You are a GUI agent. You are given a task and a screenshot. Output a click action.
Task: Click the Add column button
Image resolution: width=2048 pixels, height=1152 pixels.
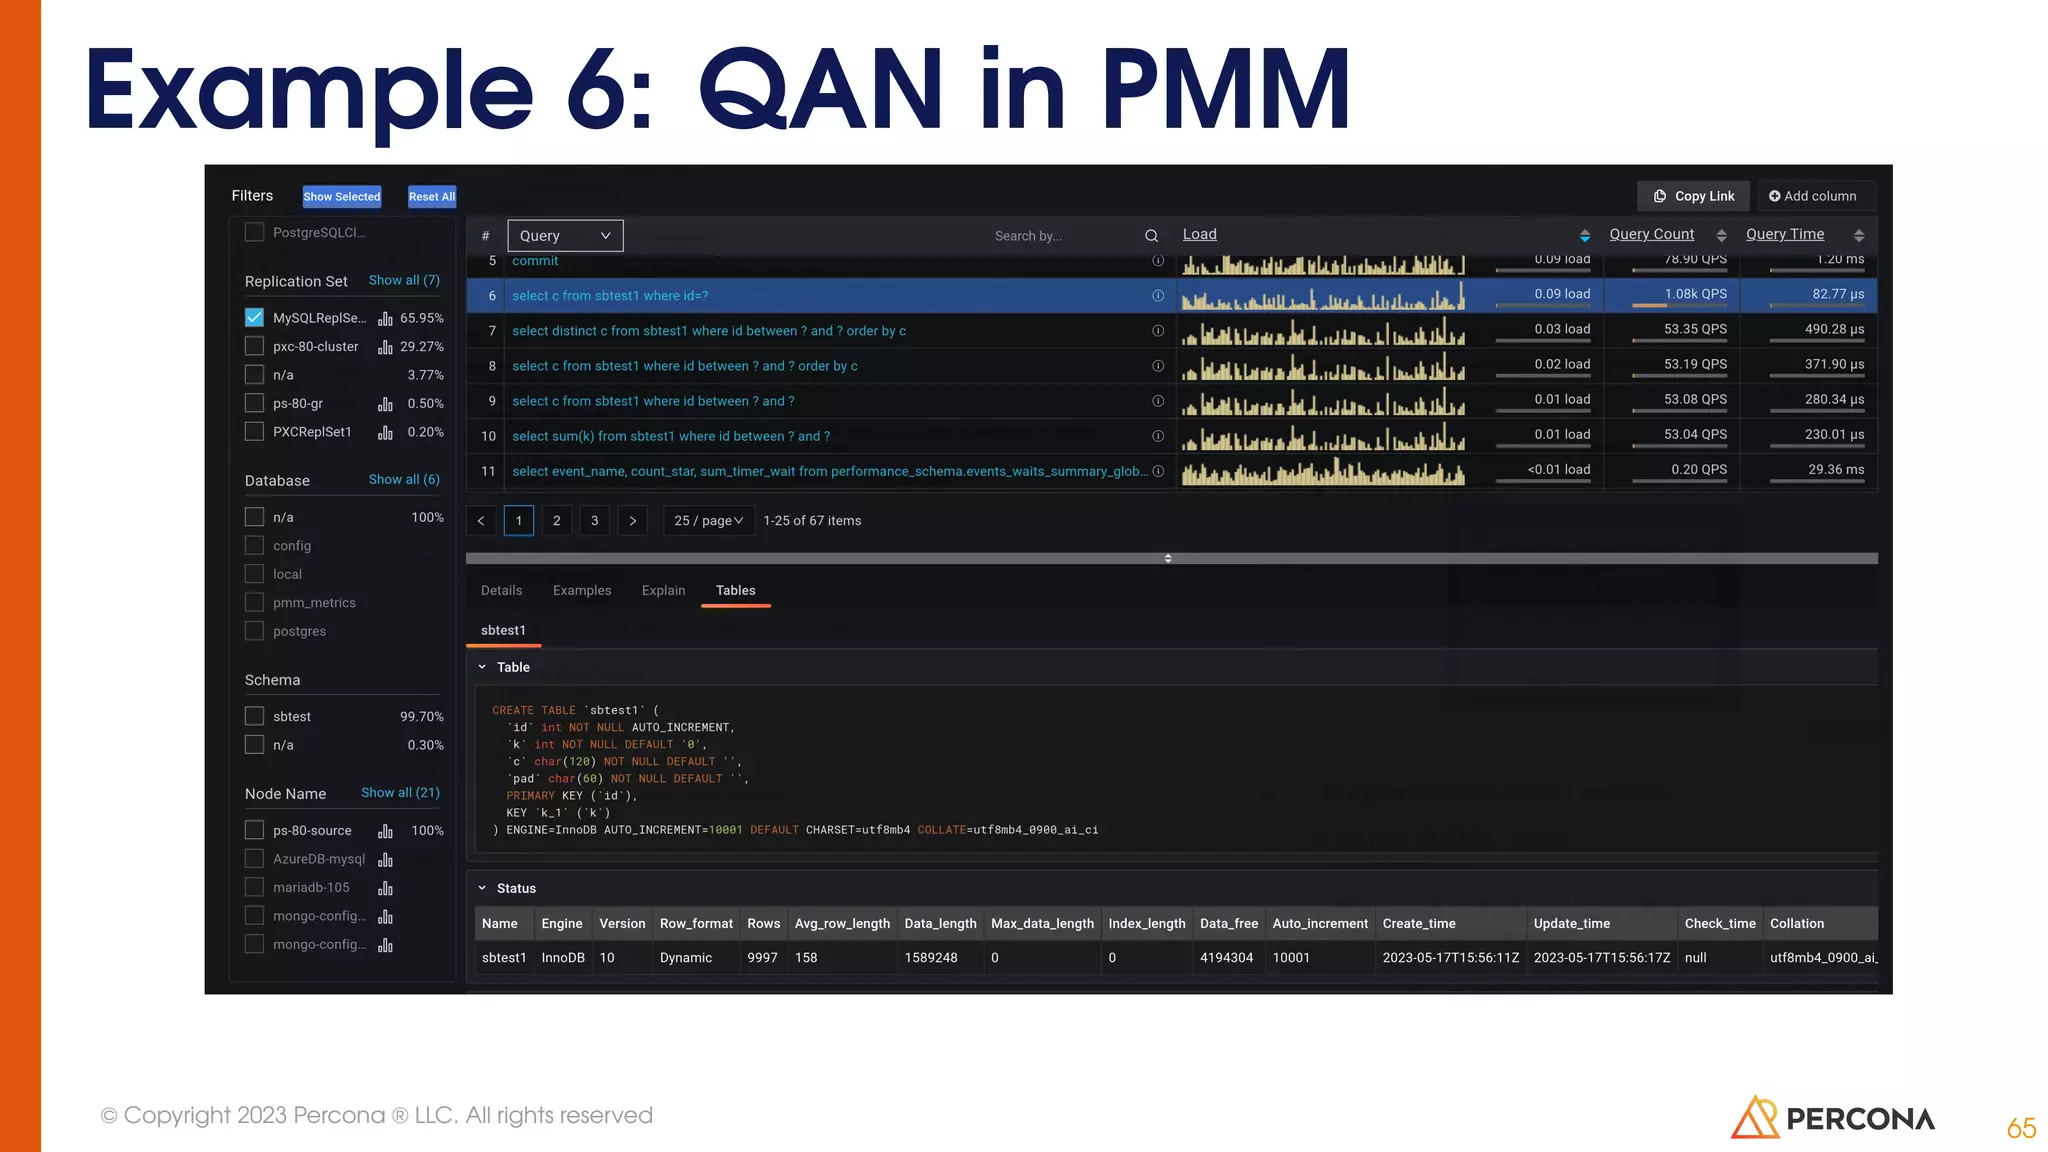click(1813, 196)
